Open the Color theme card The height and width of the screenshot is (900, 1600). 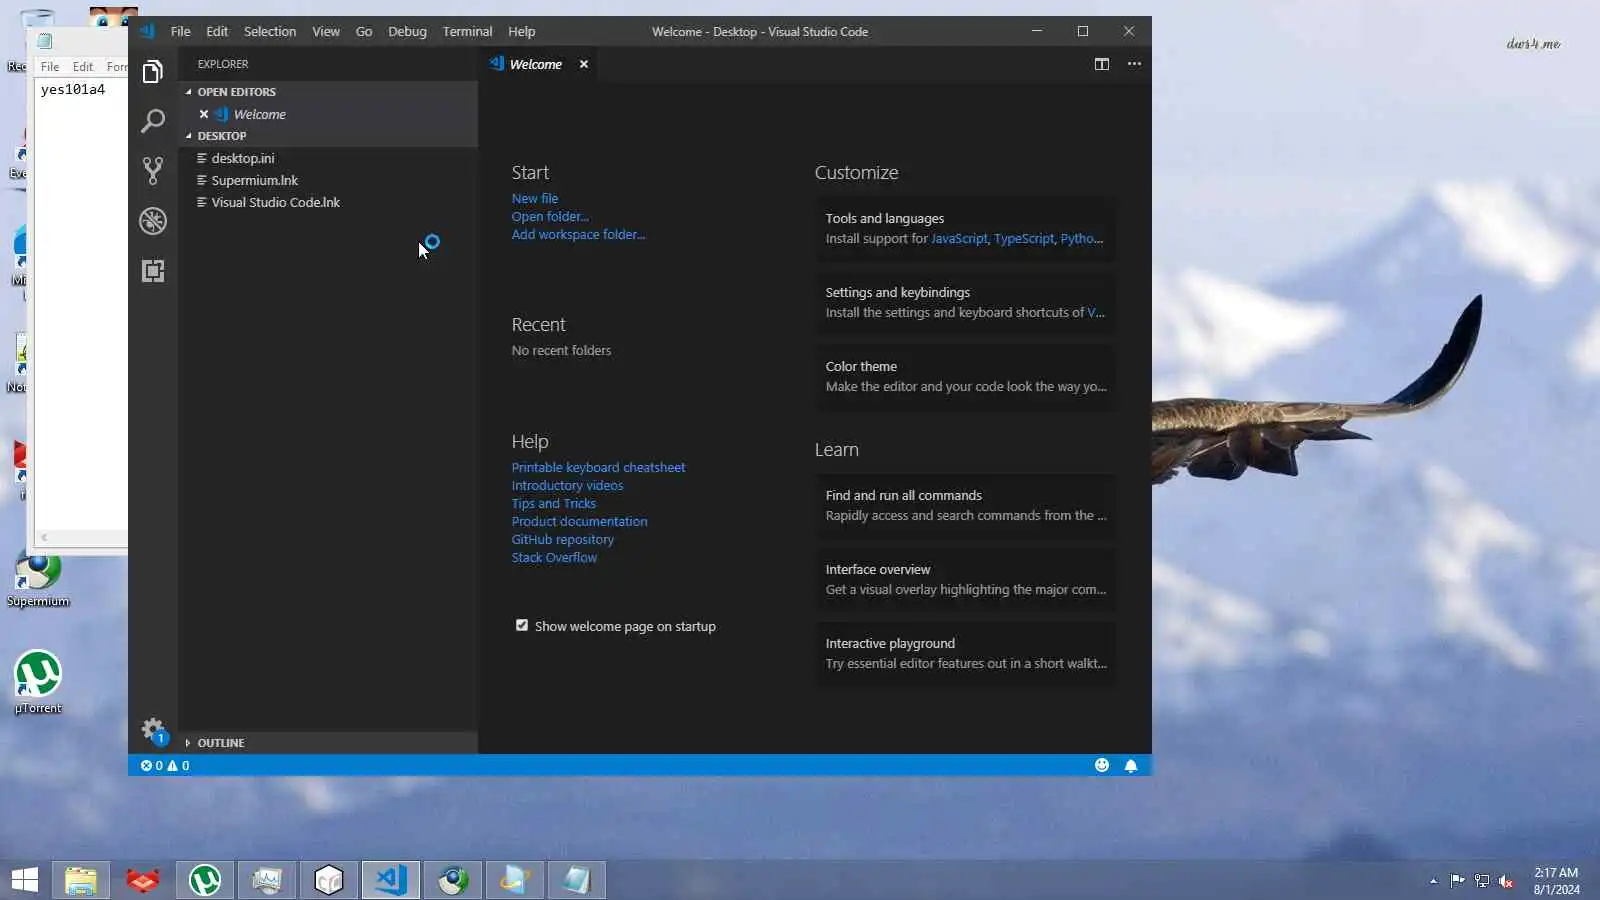point(966,377)
